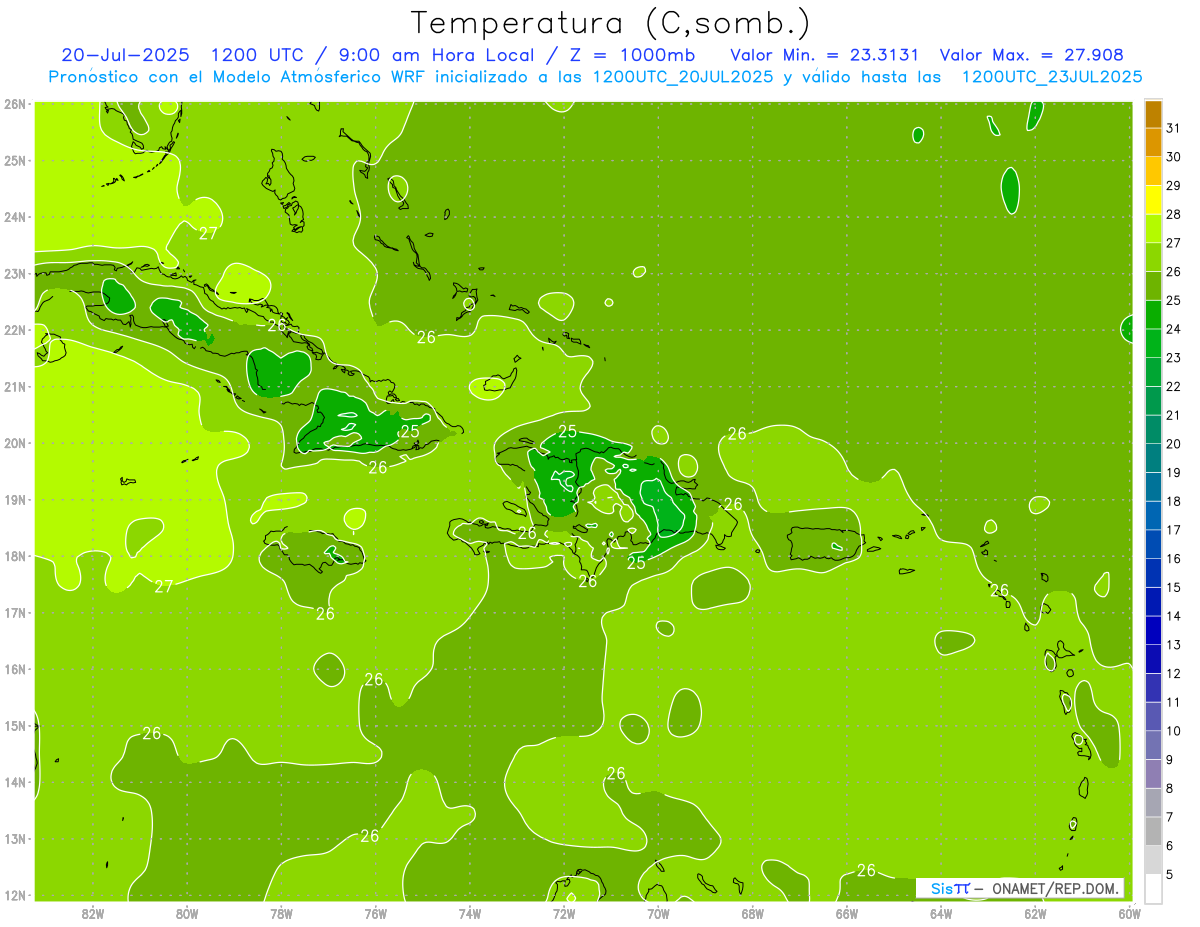Click the 80W longitude axis label

click(187, 913)
